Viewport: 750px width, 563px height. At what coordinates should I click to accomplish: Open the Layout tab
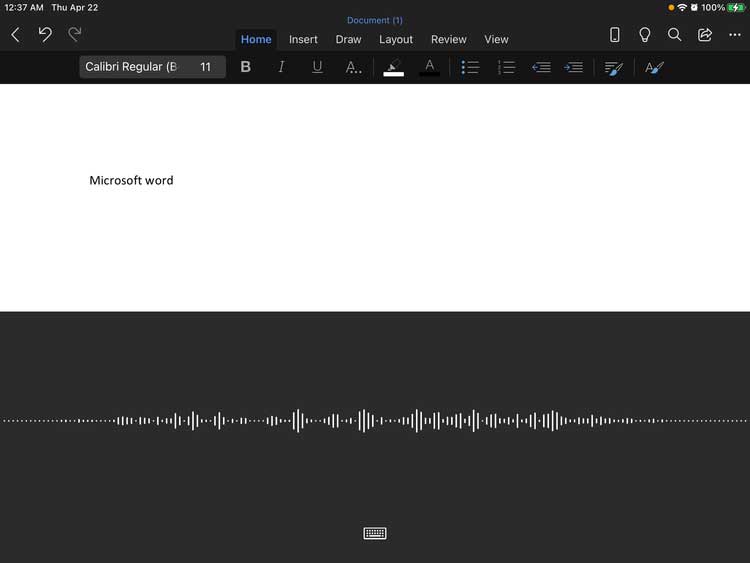tap(396, 40)
